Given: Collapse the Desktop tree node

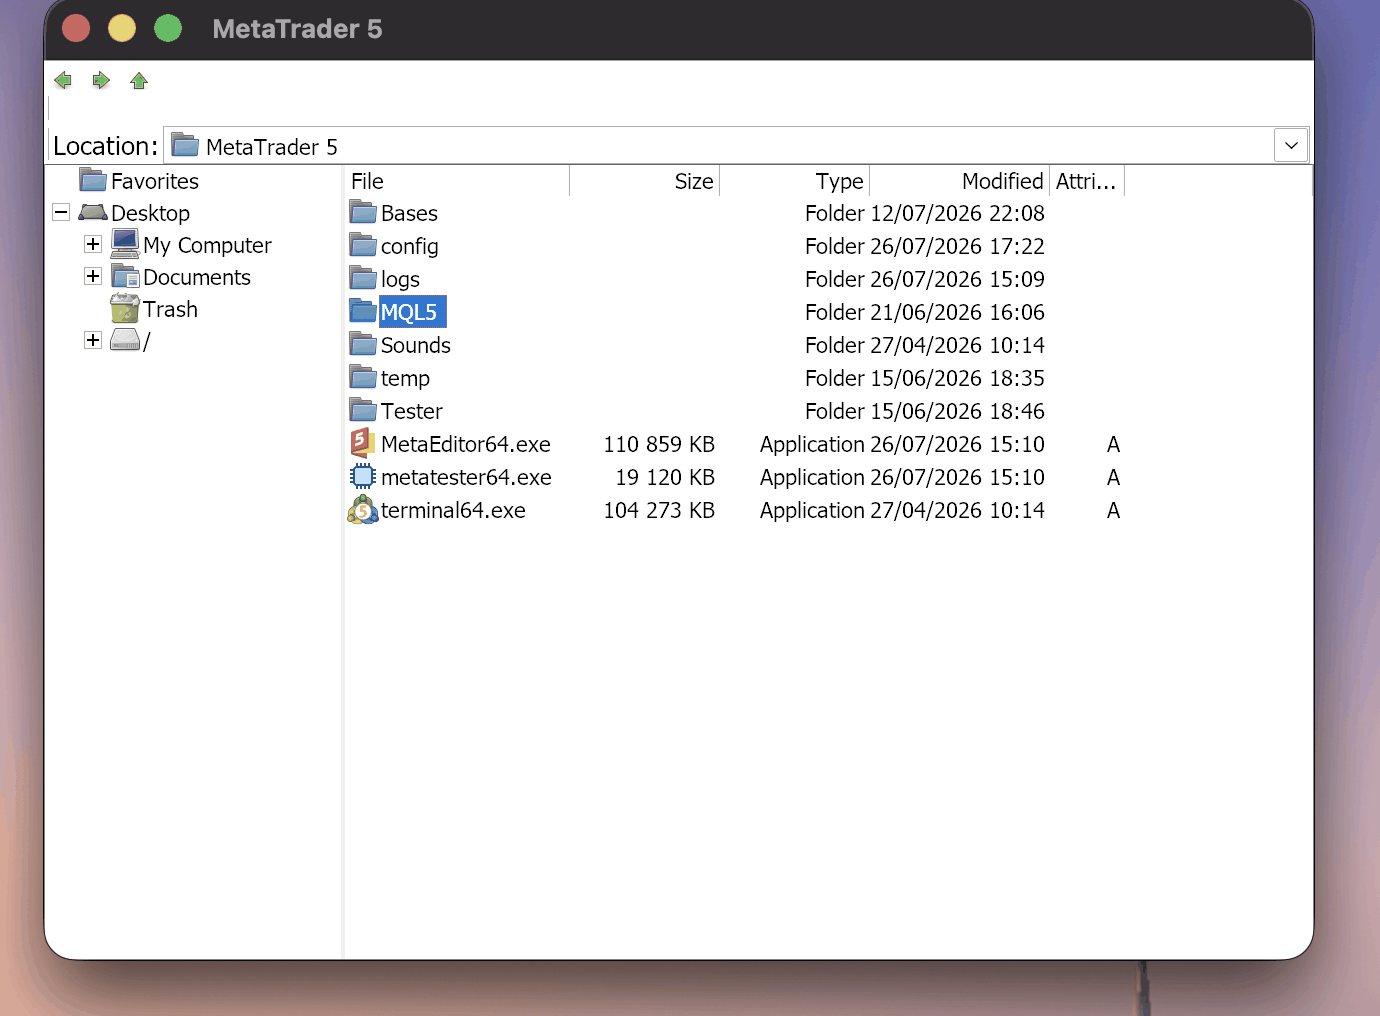Looking at the screenshot, I should pyautogui.click(x=61, y=212).
